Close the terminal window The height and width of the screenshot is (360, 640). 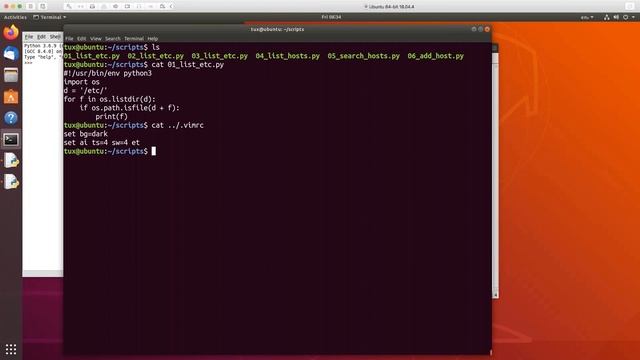(487, 29)
